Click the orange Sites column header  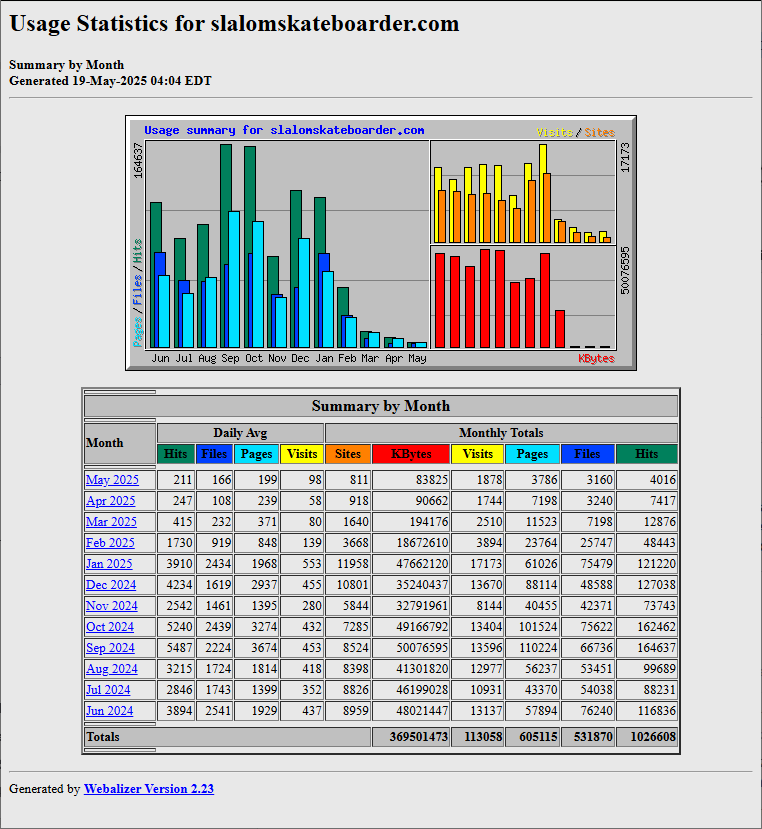point(348,454)
